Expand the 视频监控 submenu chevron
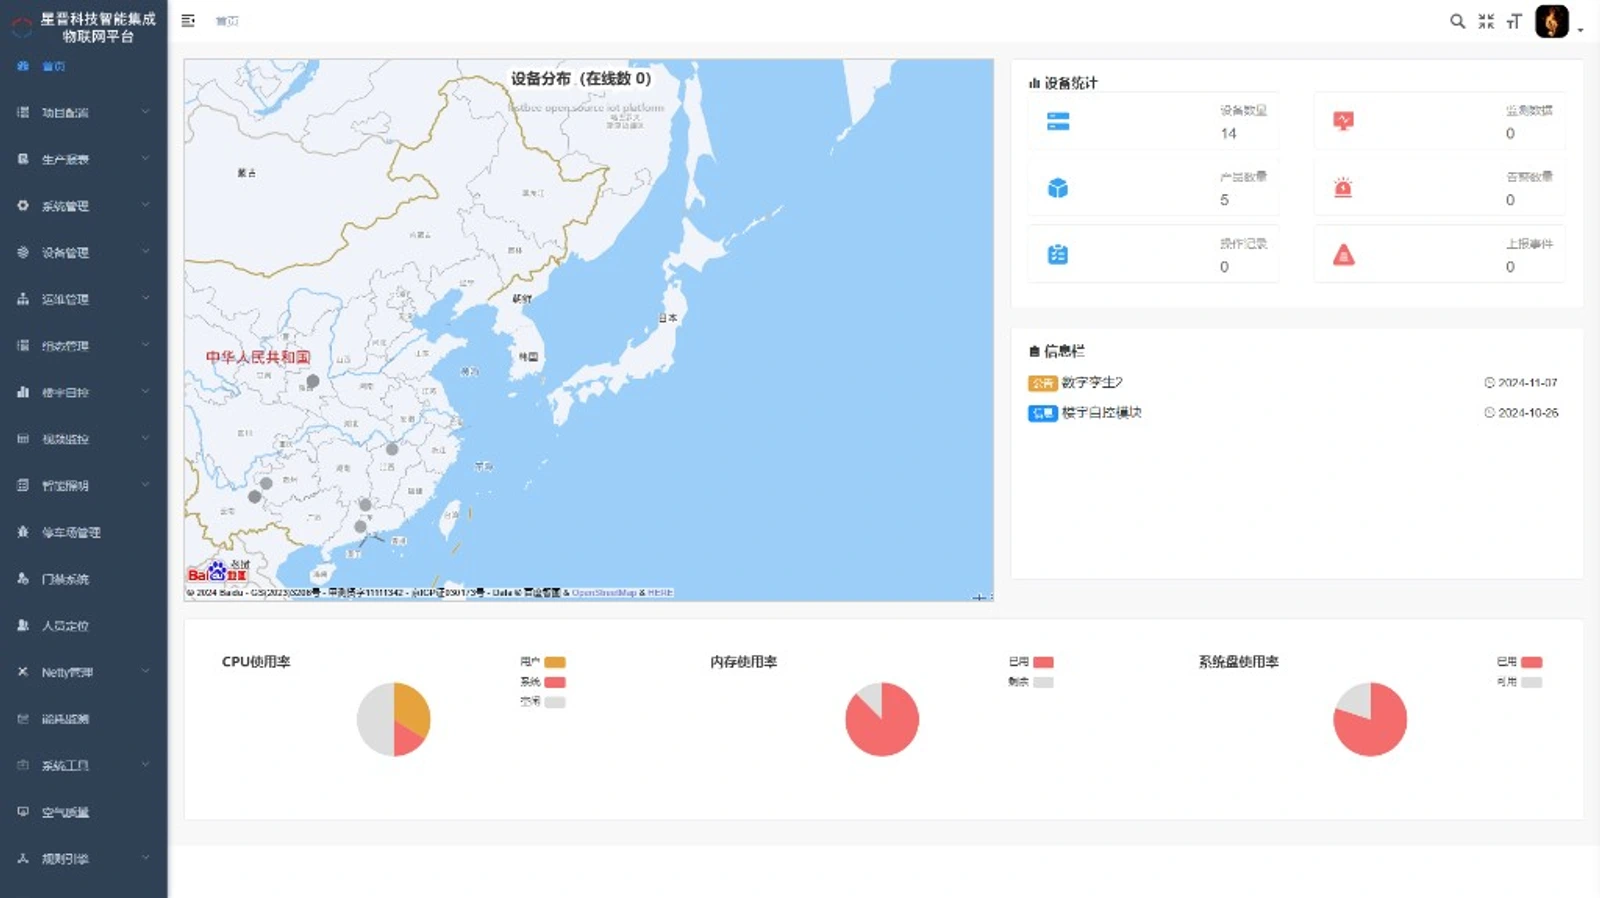 pos(146,439)
